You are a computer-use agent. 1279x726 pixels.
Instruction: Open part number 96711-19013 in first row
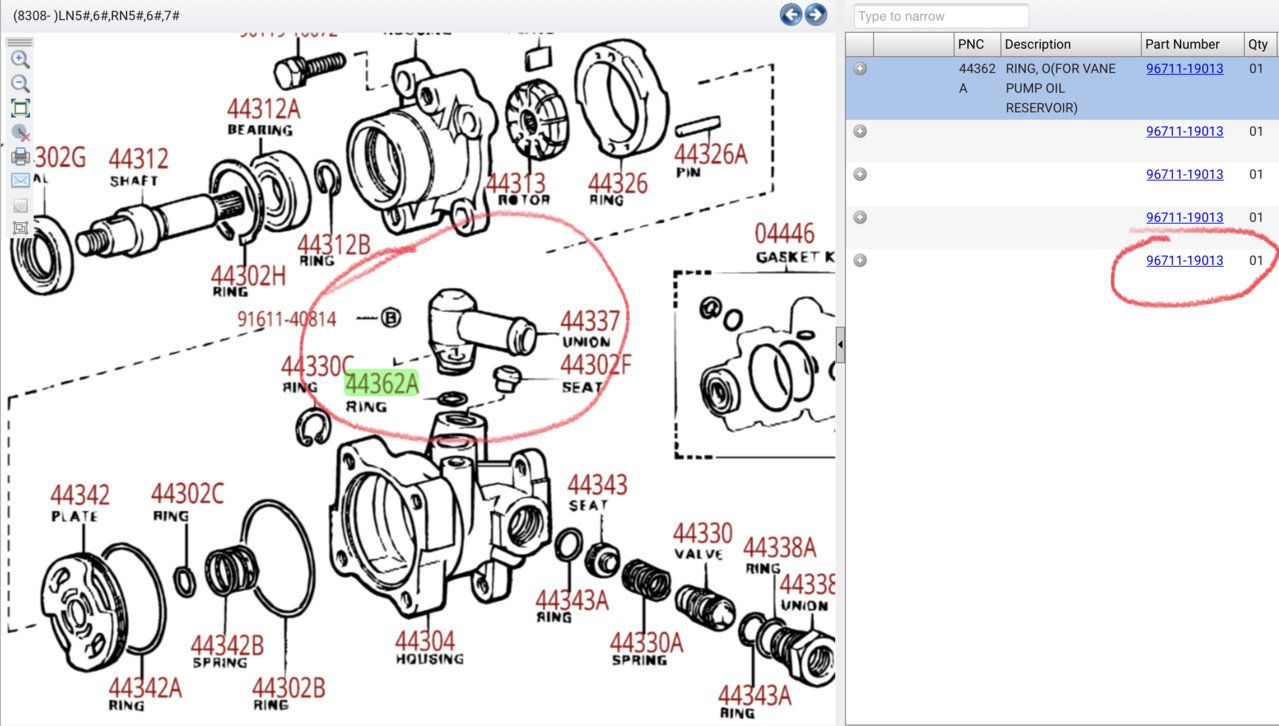1184,69
